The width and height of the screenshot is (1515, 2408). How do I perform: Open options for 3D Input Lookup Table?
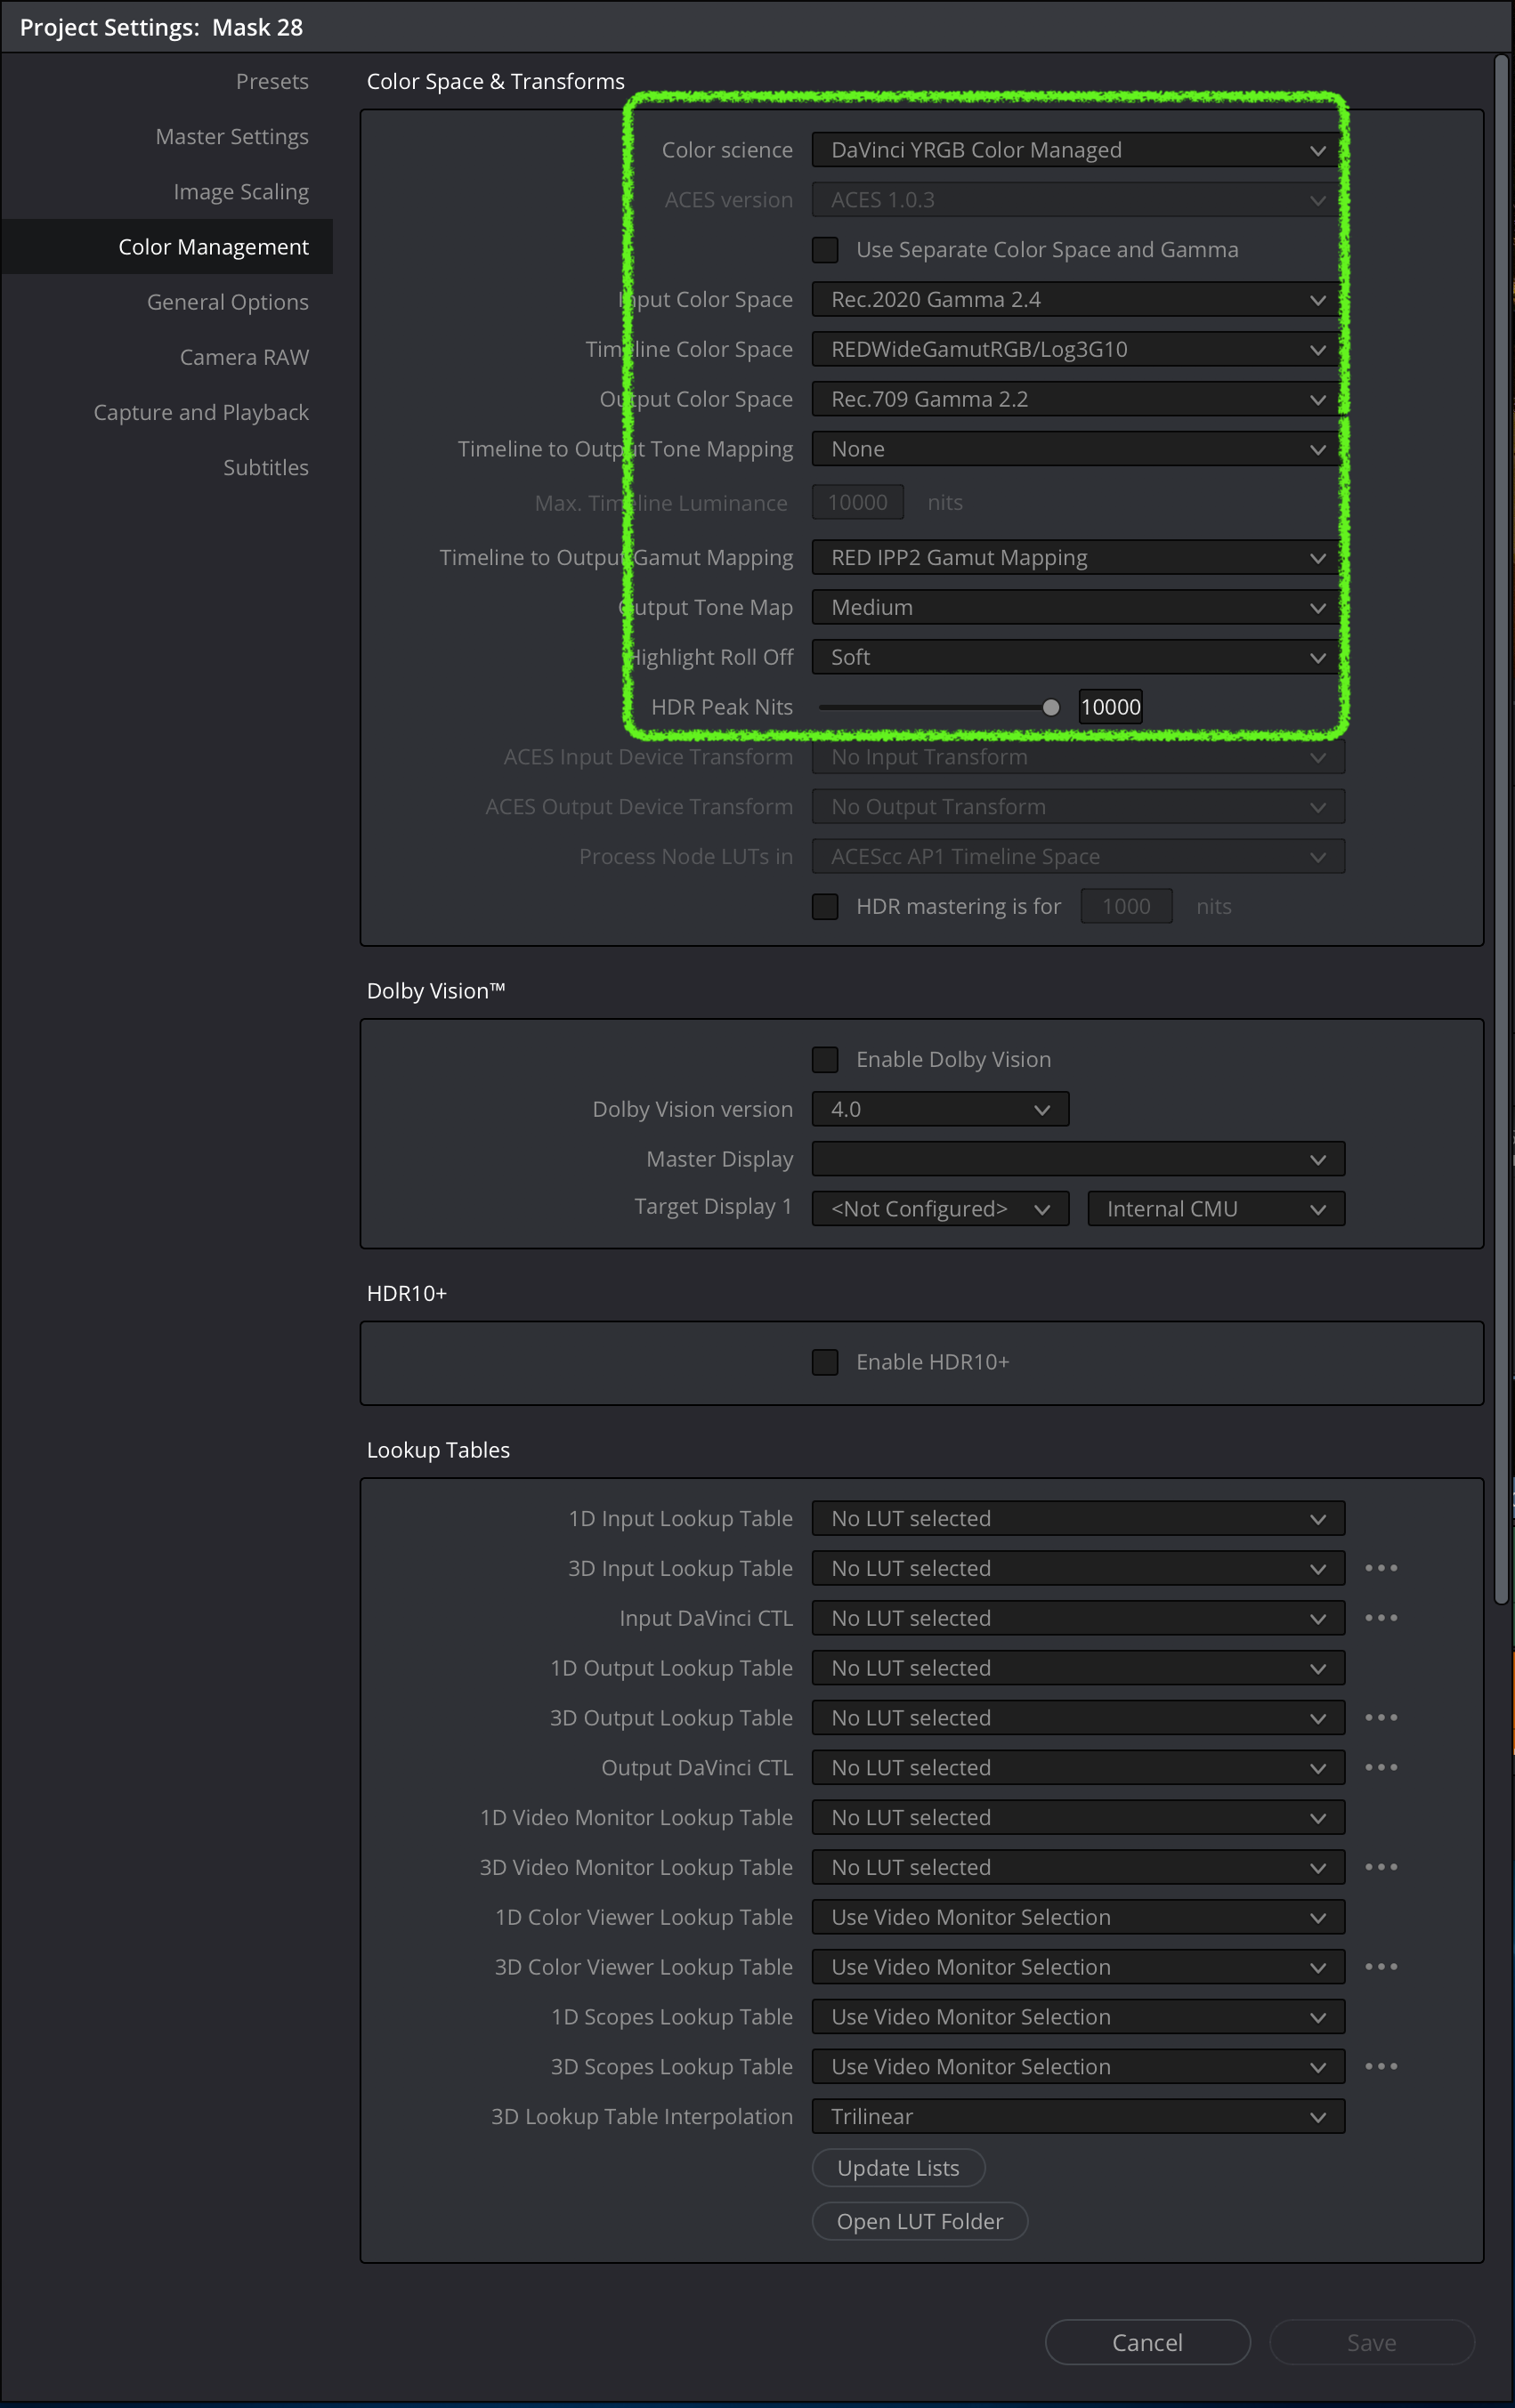[1381, 1568]
